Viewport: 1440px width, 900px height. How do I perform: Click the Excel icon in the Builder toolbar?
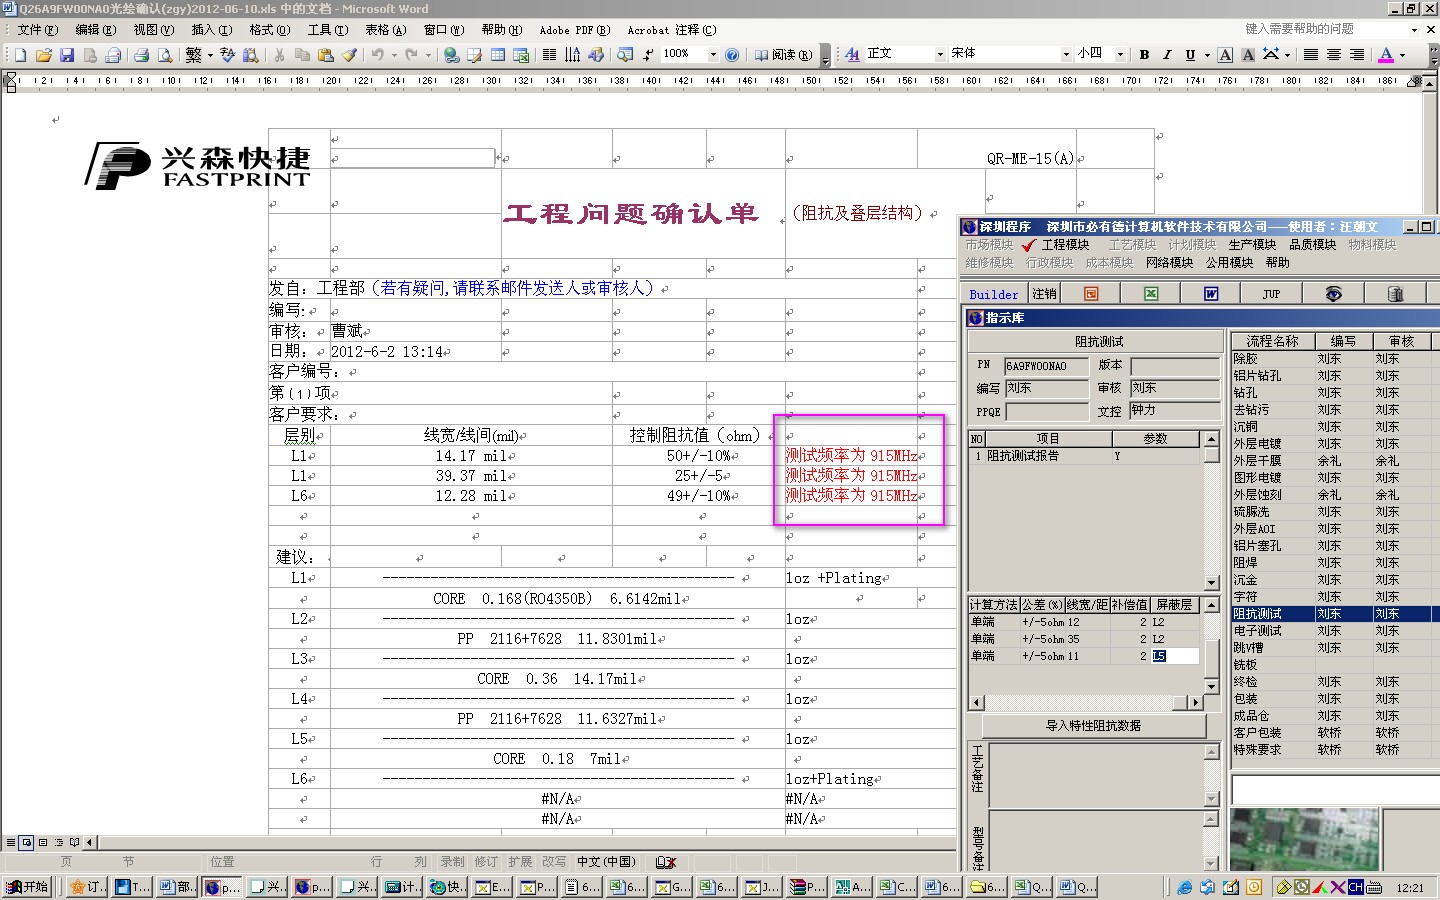[1151, 294]
